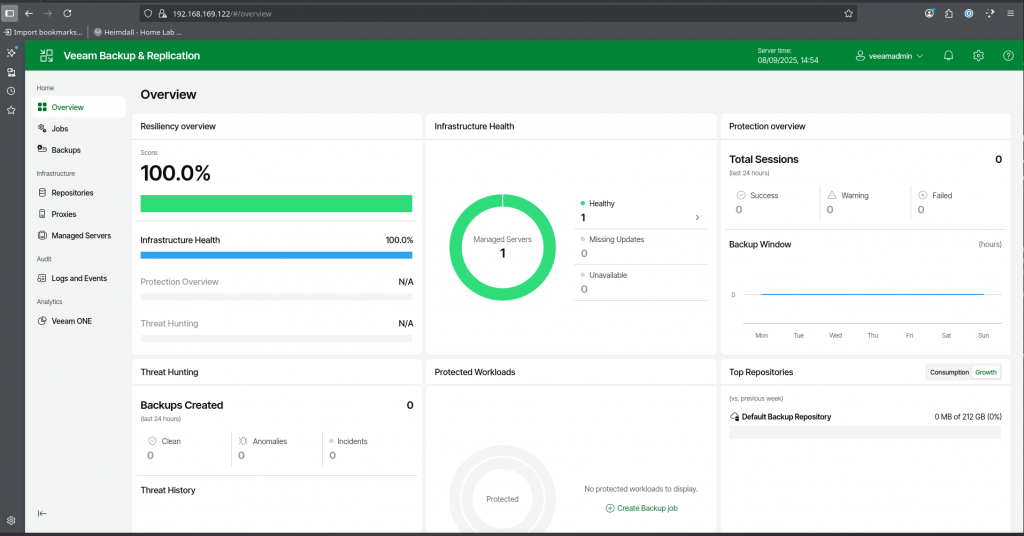The image size is (1024, 536).
Task: Open the help question mark icon
Action: pos(1008,56)
